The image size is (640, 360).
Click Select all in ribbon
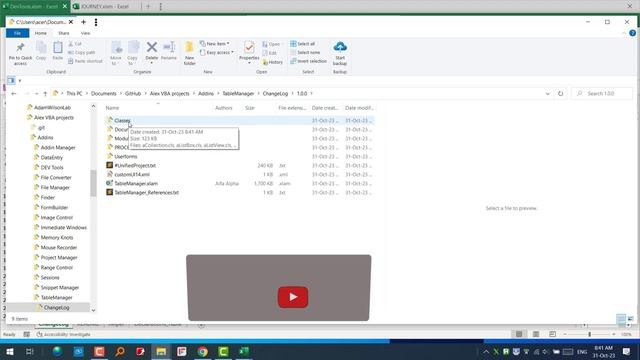[x=302, y=44]
